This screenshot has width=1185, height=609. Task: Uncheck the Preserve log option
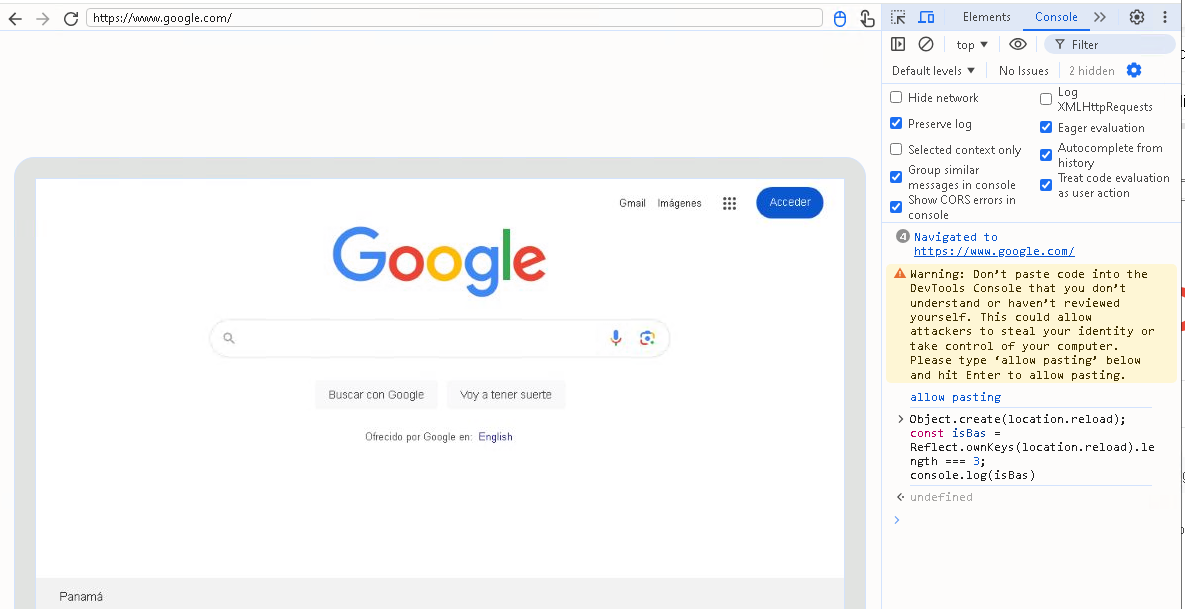(x=896, y=124)
